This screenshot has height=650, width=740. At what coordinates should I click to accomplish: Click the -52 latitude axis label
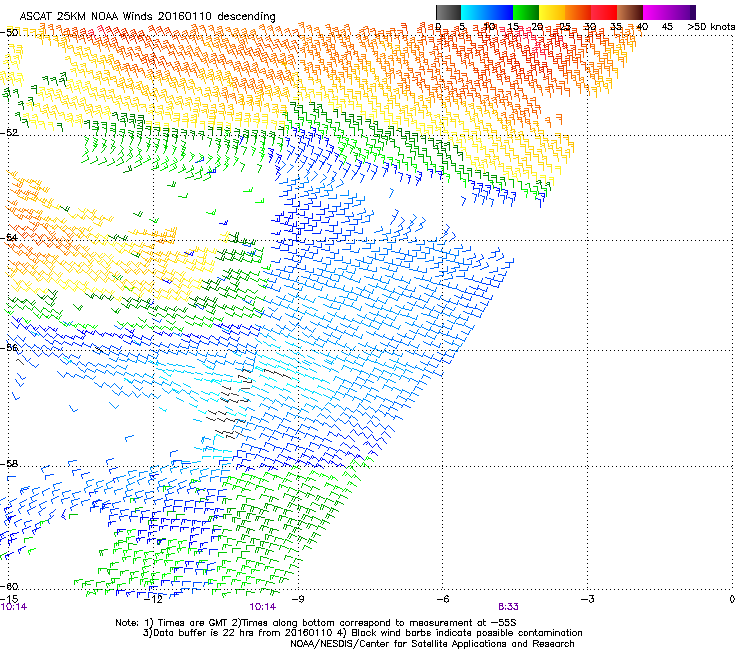click(x=9, y=133)
